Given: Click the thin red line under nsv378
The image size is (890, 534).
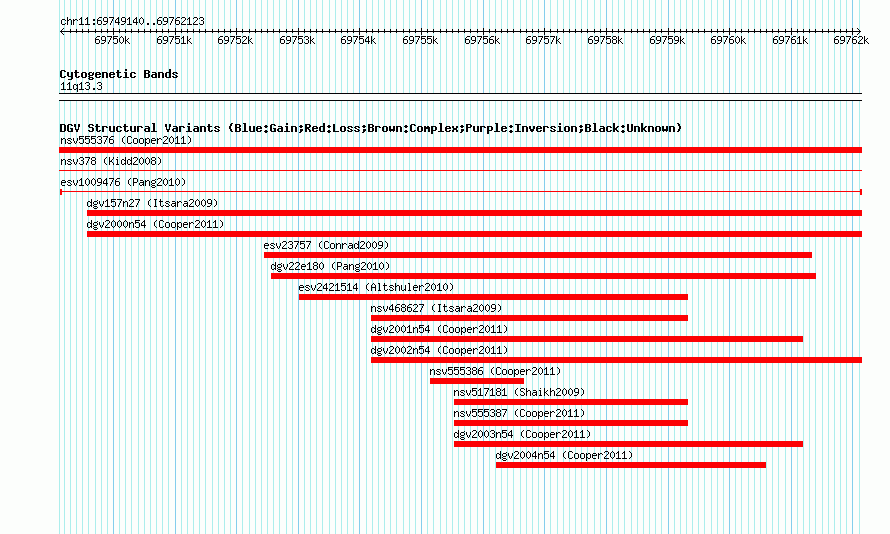Looking at the screenshot, I should pos(460,171).
